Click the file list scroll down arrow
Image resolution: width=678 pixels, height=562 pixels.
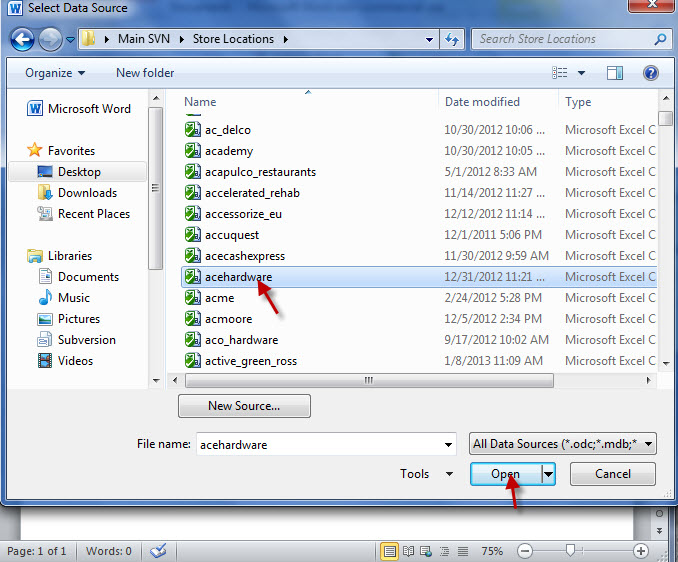pyautogui.click(x=666, y=364)
